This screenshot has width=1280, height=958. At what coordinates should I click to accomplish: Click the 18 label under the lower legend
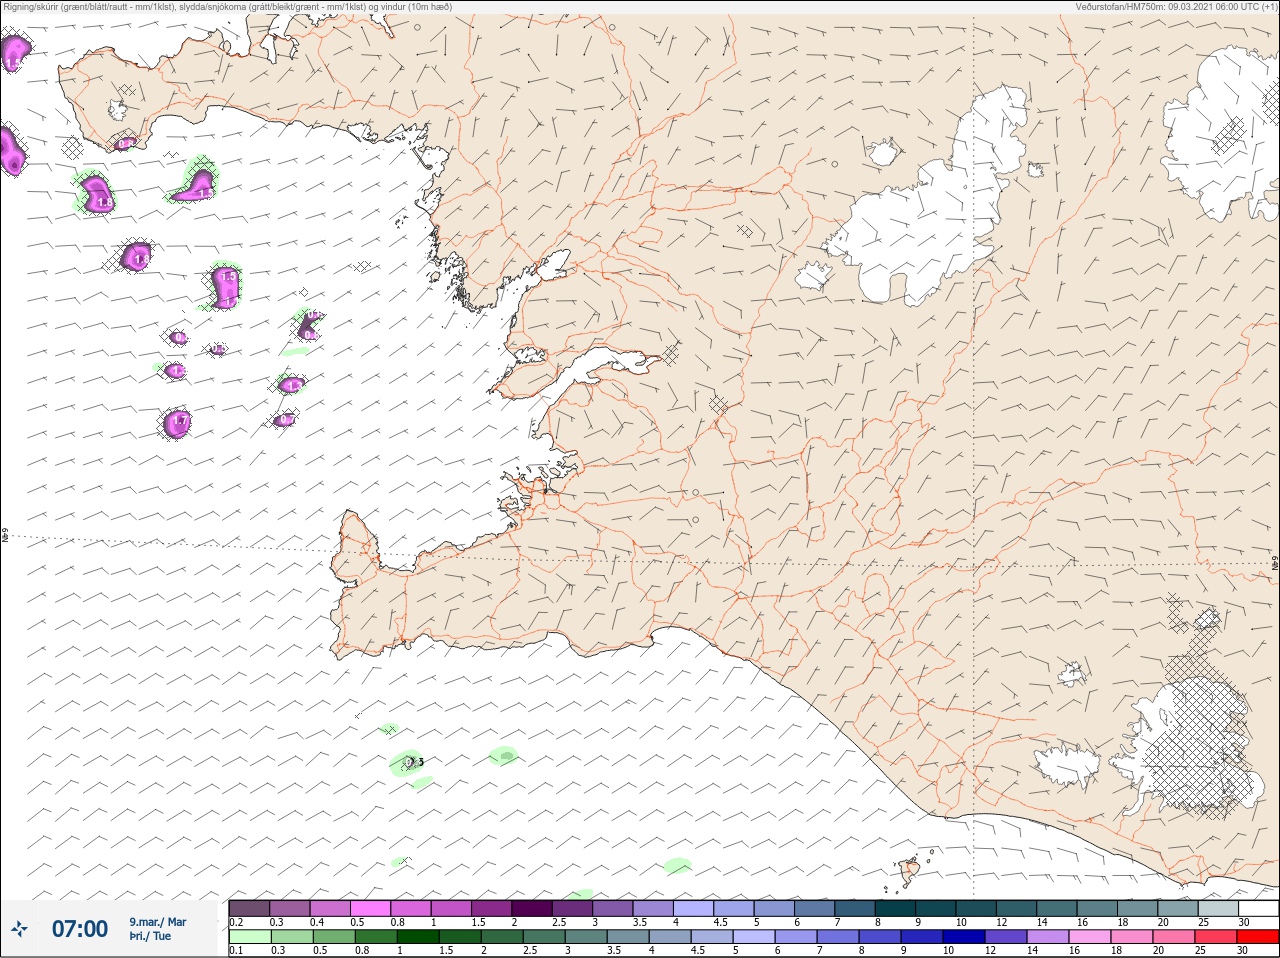[x=1117, y=950]
